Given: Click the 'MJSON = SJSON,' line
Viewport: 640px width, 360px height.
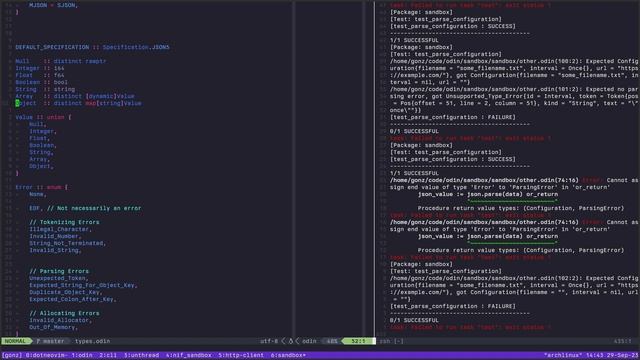Looking at the screenshot, I should click(53, 5).
